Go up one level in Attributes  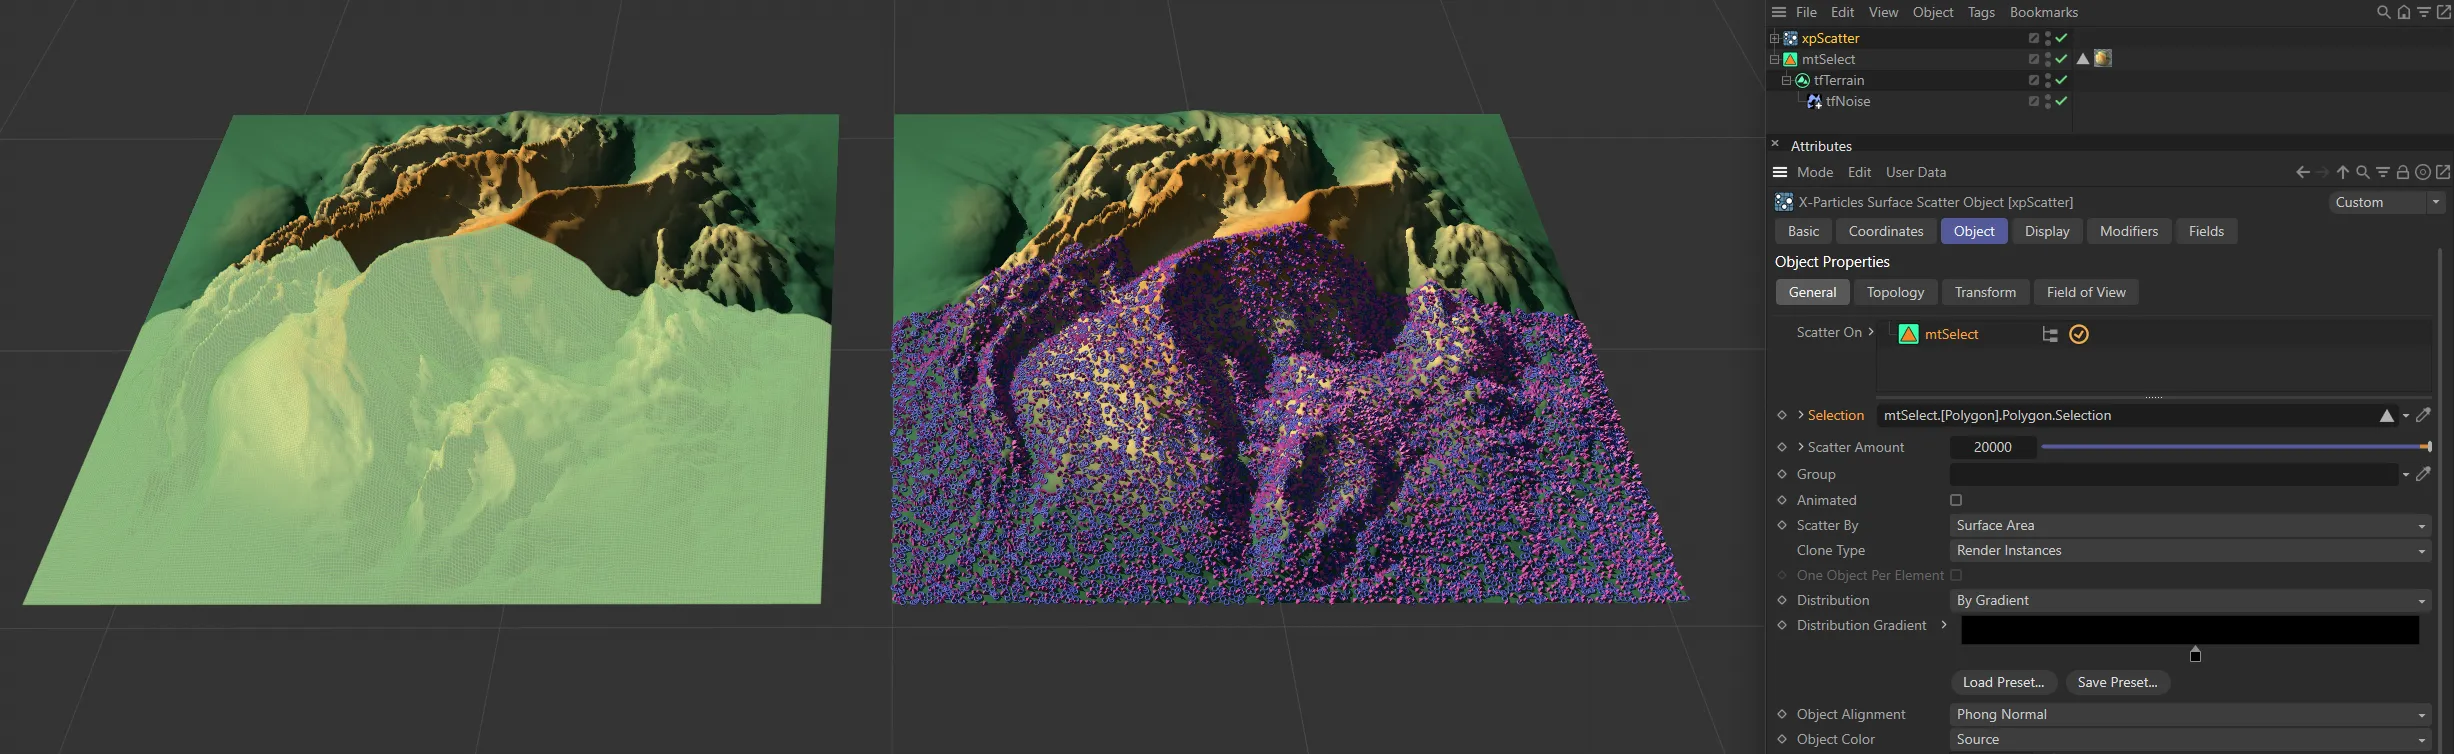2343,172
